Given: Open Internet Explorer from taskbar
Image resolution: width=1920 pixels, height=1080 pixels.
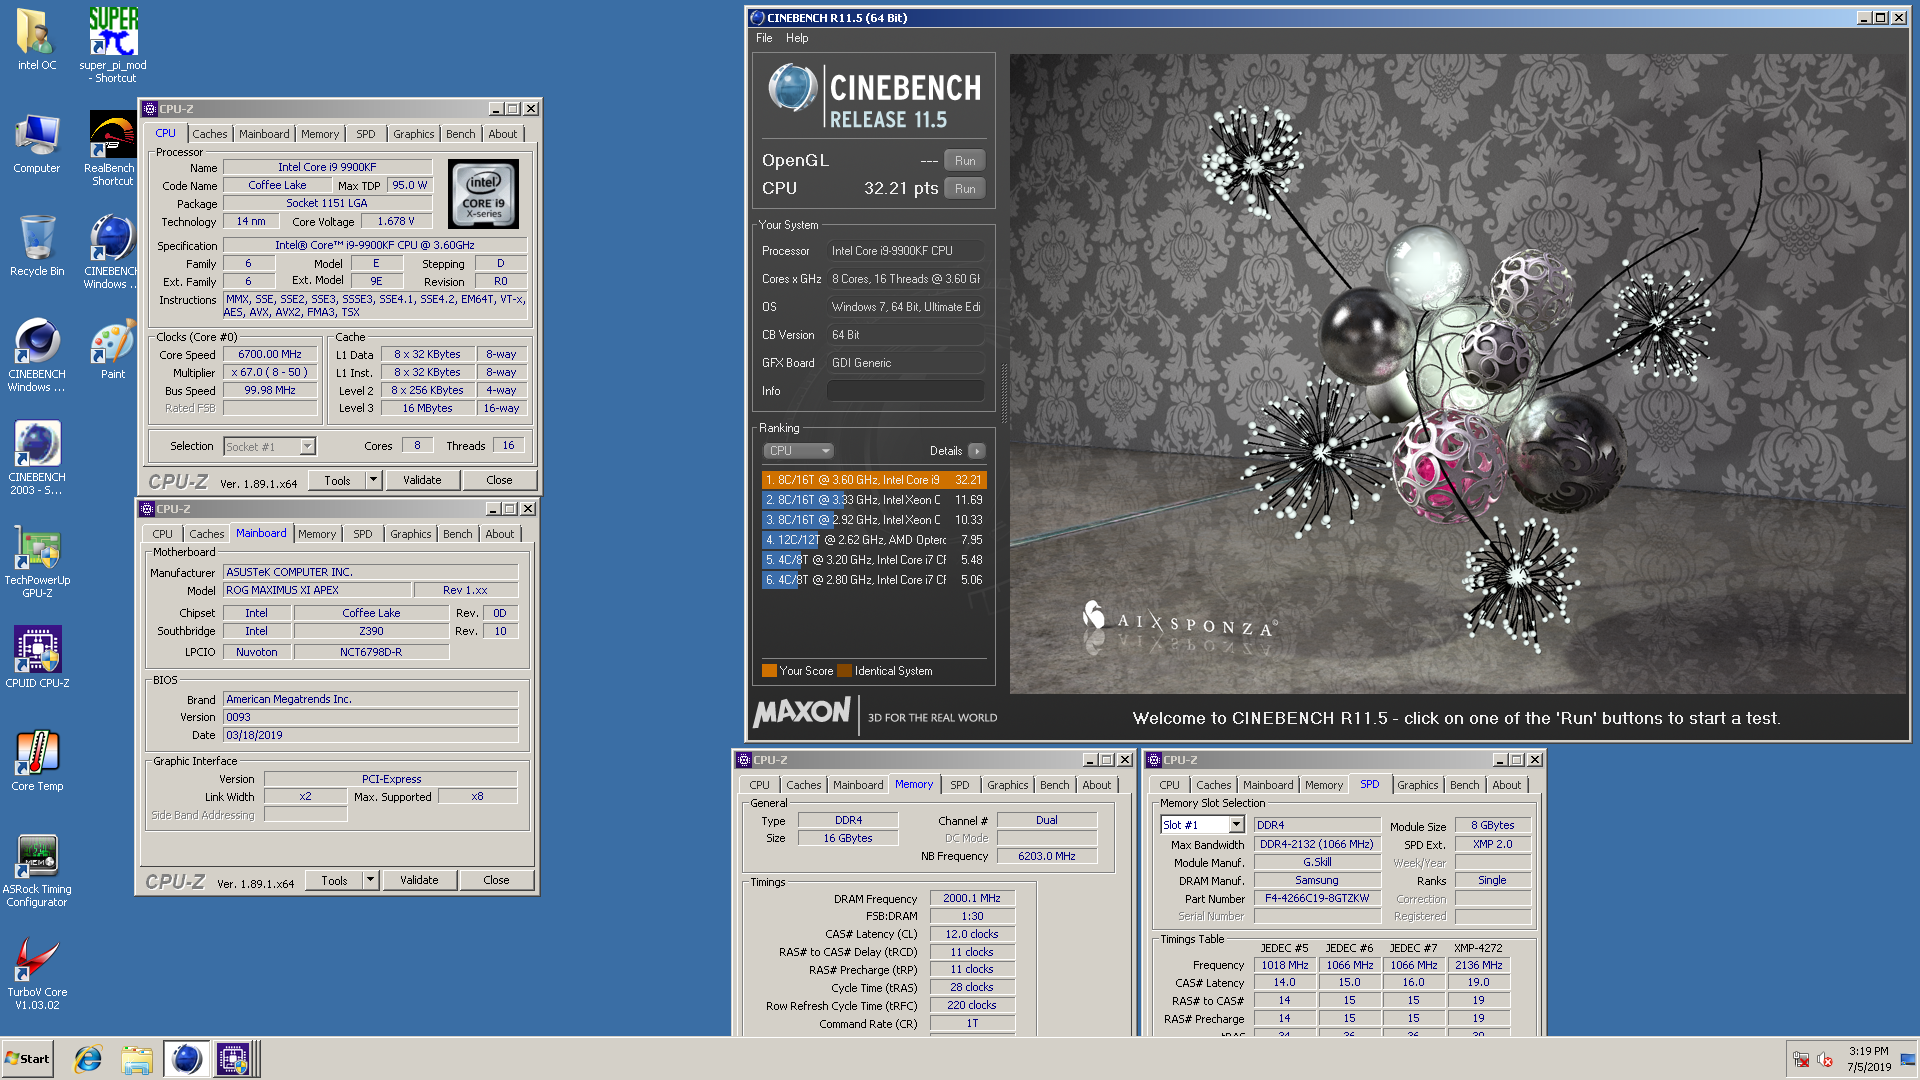Looking at the screenshot, I should [x=88, y=1059].
